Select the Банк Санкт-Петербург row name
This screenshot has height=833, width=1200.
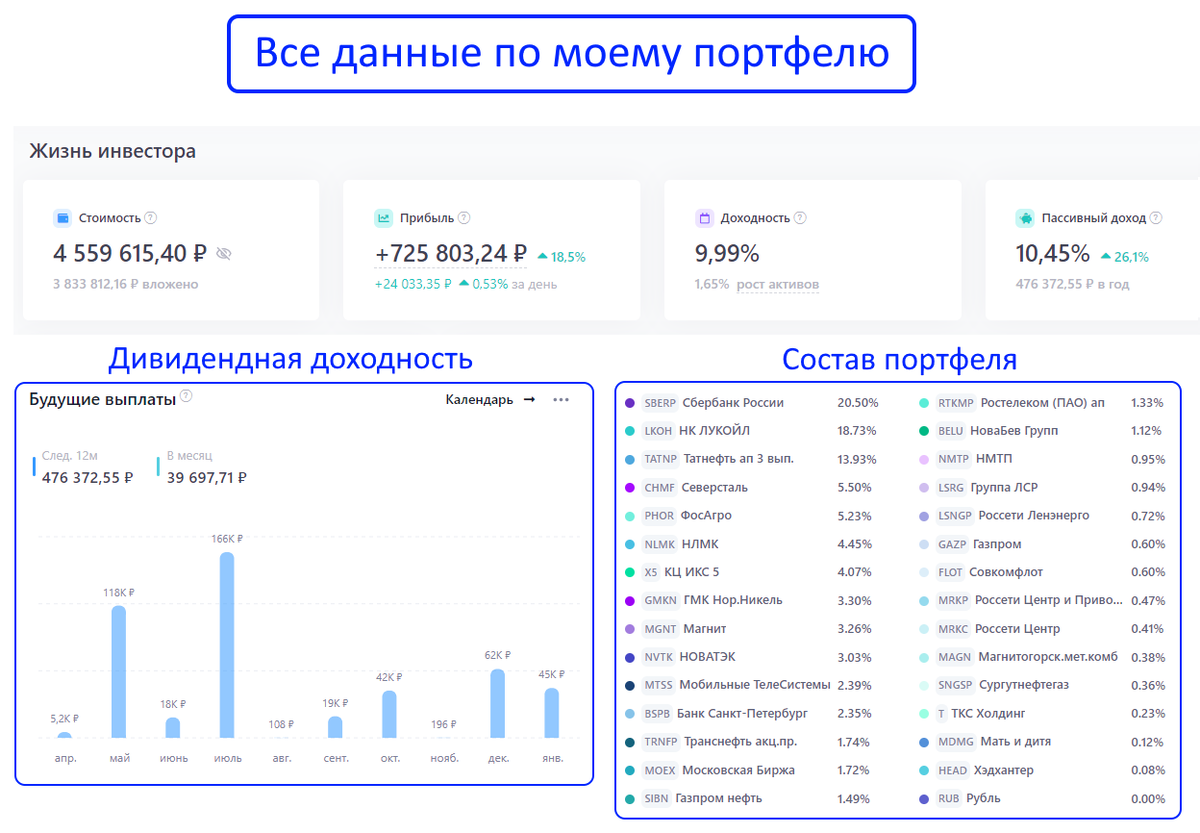click(743, 714)
